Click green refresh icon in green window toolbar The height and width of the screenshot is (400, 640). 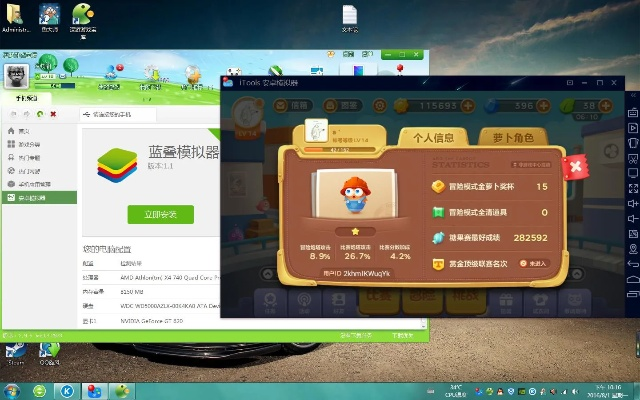pyautogui.click(x=40, y=114)
